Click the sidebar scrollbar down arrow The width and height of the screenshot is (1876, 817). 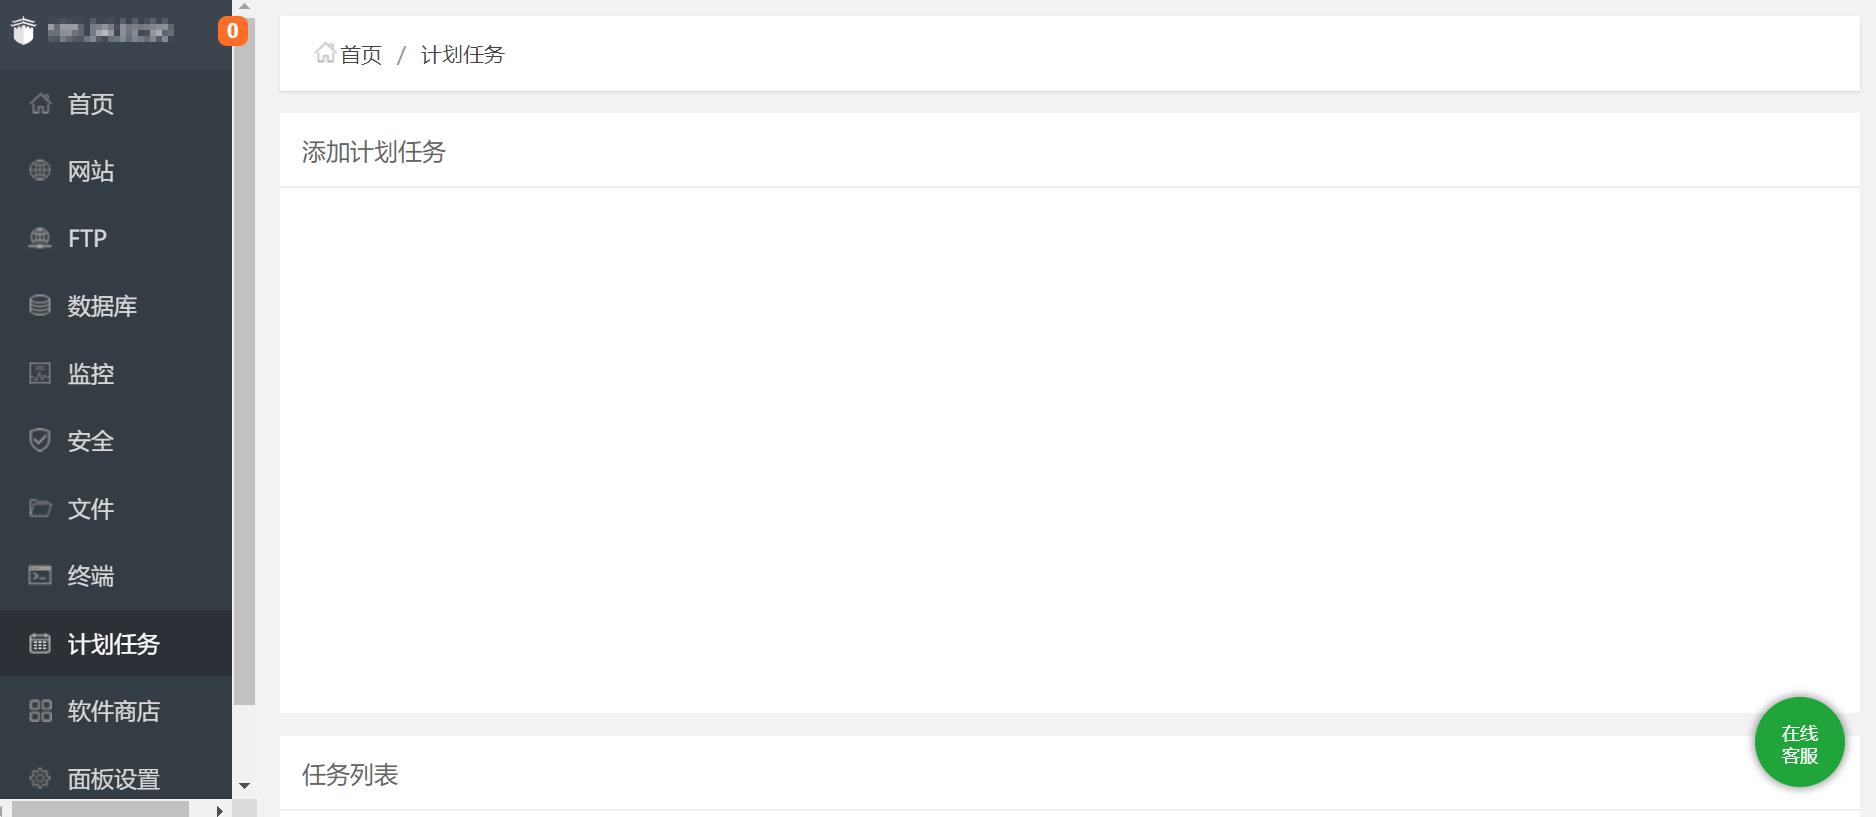point(244,786)
